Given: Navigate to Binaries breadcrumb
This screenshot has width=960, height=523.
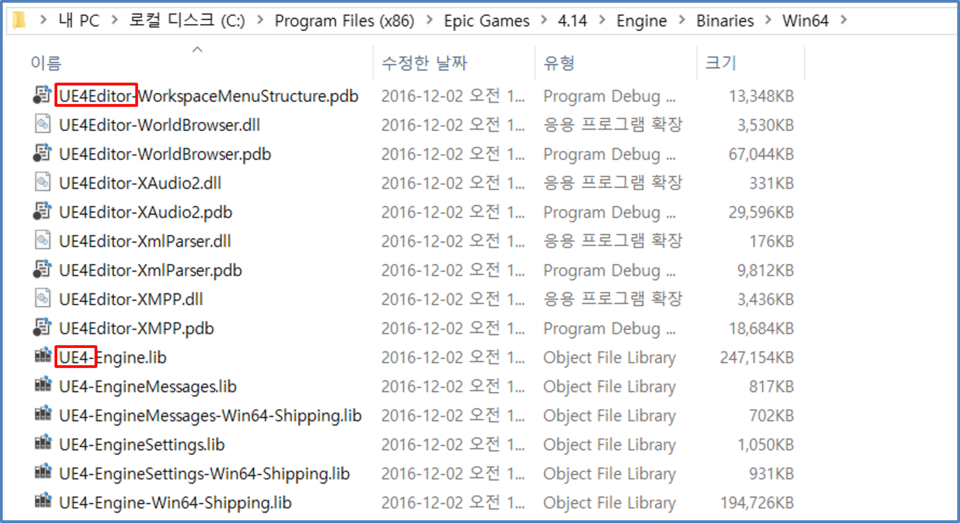Looking at the screenshot, I should tap(725, 21).
